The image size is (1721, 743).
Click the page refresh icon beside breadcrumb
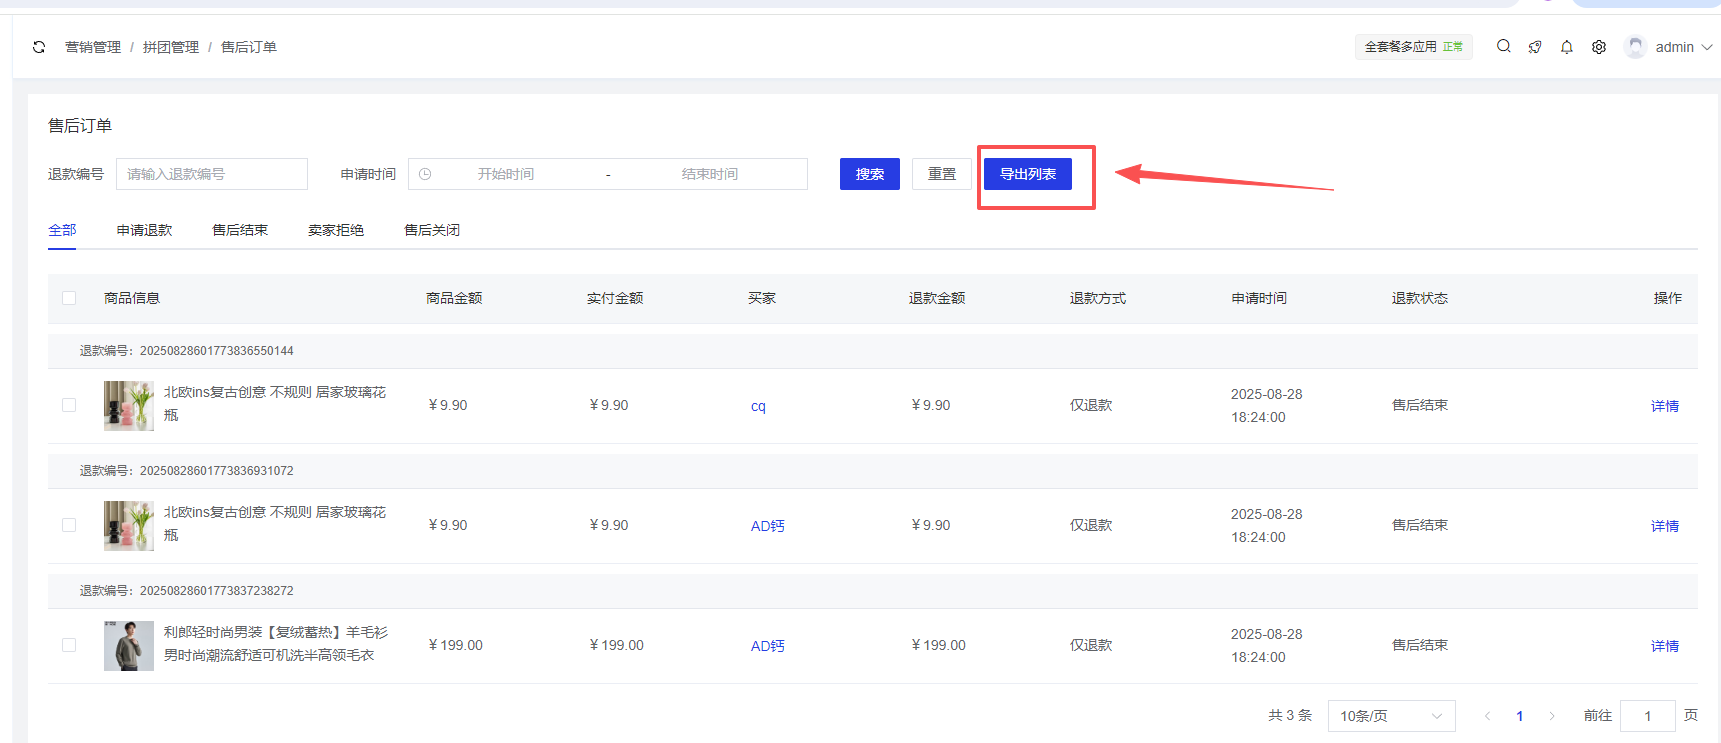point(39,47)
